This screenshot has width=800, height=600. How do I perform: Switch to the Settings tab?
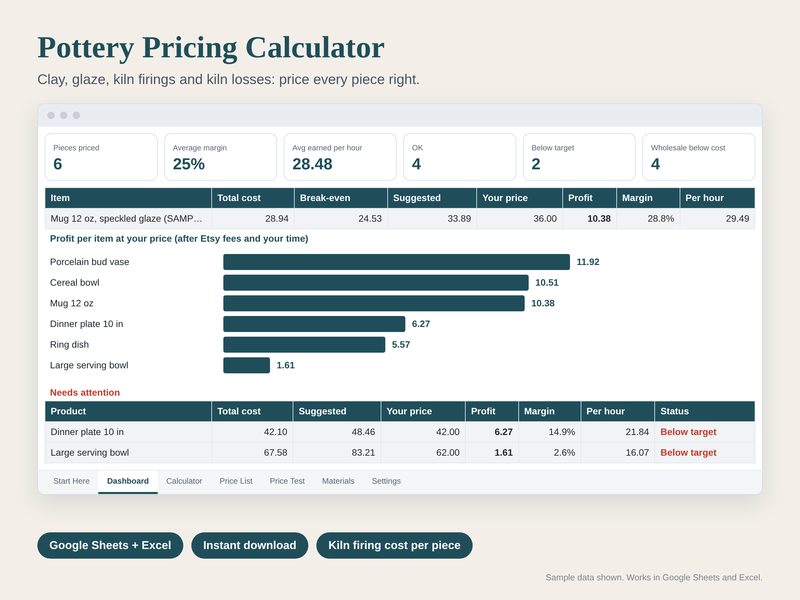point(386,481)
